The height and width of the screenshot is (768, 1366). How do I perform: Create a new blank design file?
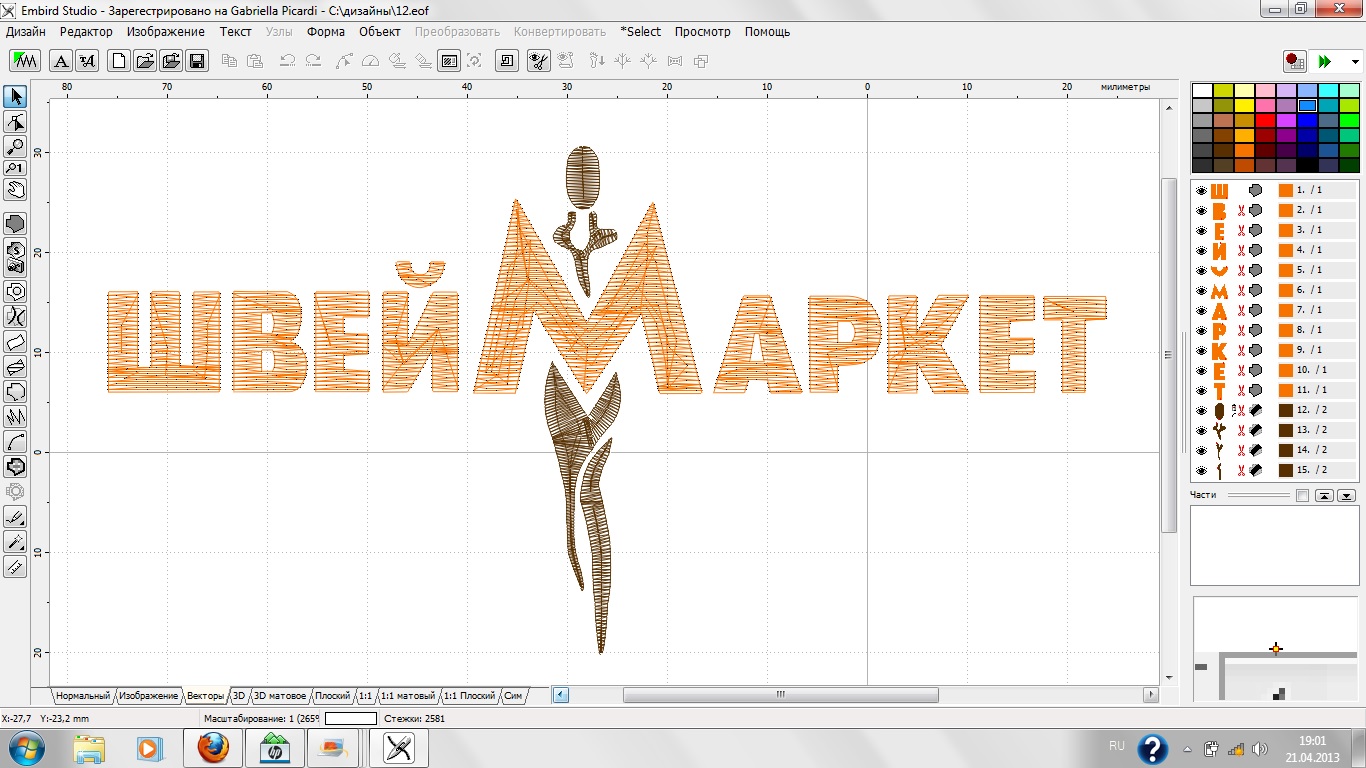[119, 61]
